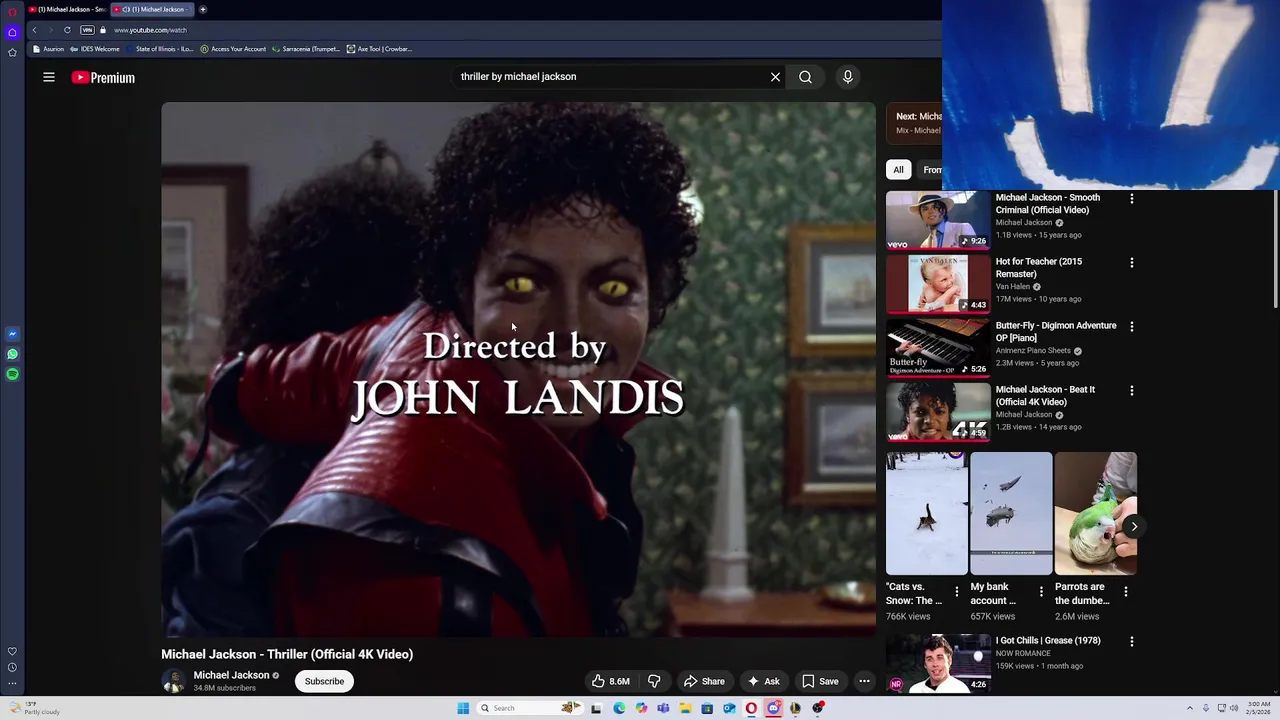Screen dimensions: 1280x720
Task: Open Michael Jackson channel avatar
Action: pos(173,681)
